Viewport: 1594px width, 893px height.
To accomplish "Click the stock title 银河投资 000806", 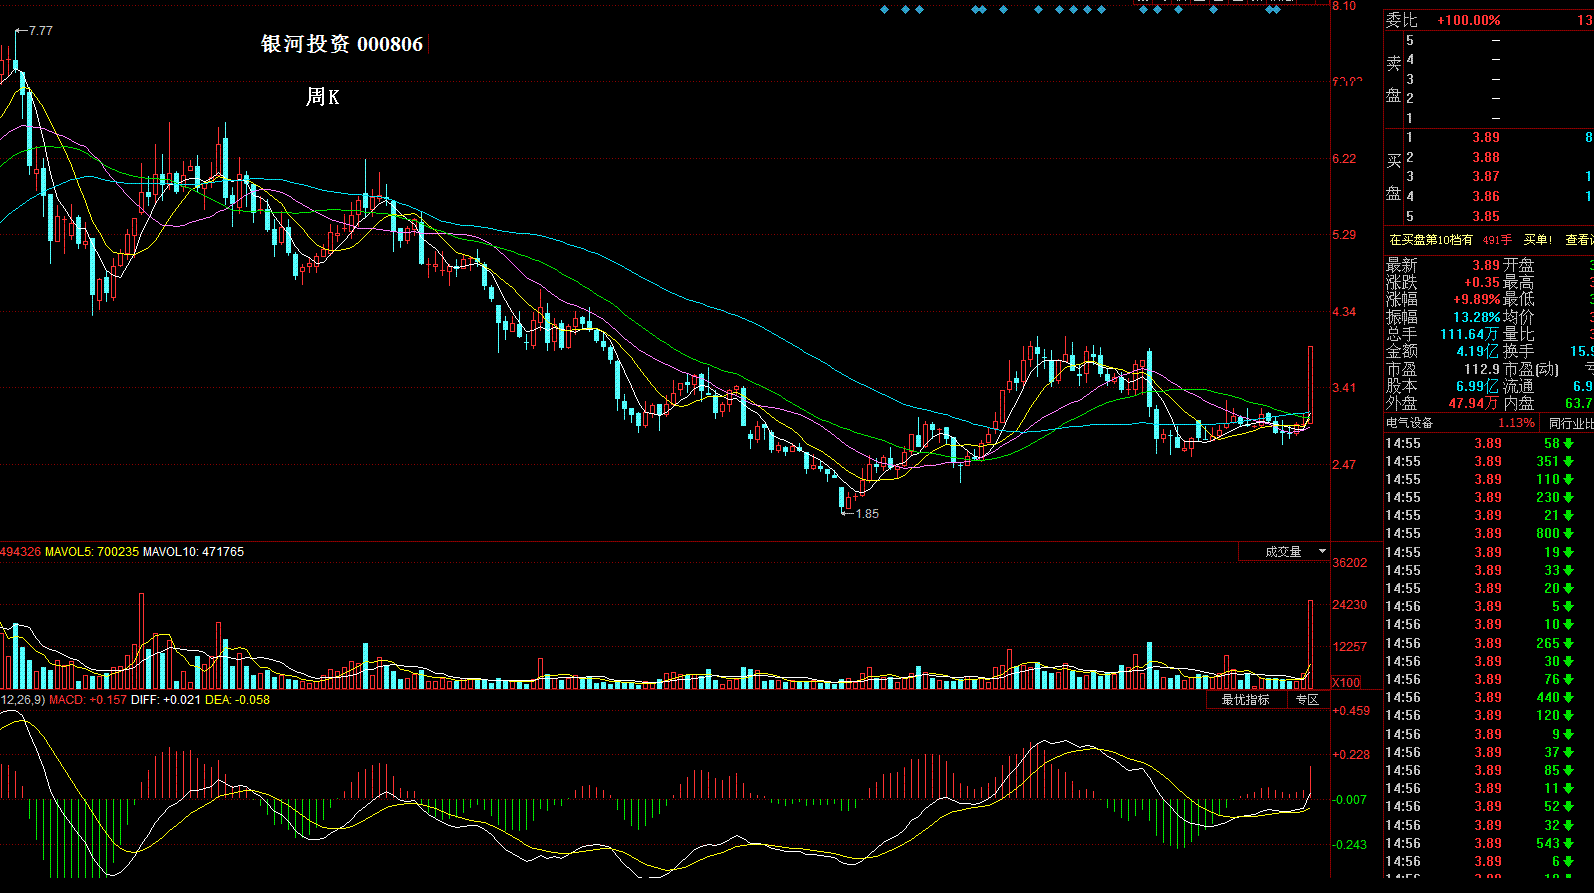I will point(342,44).
